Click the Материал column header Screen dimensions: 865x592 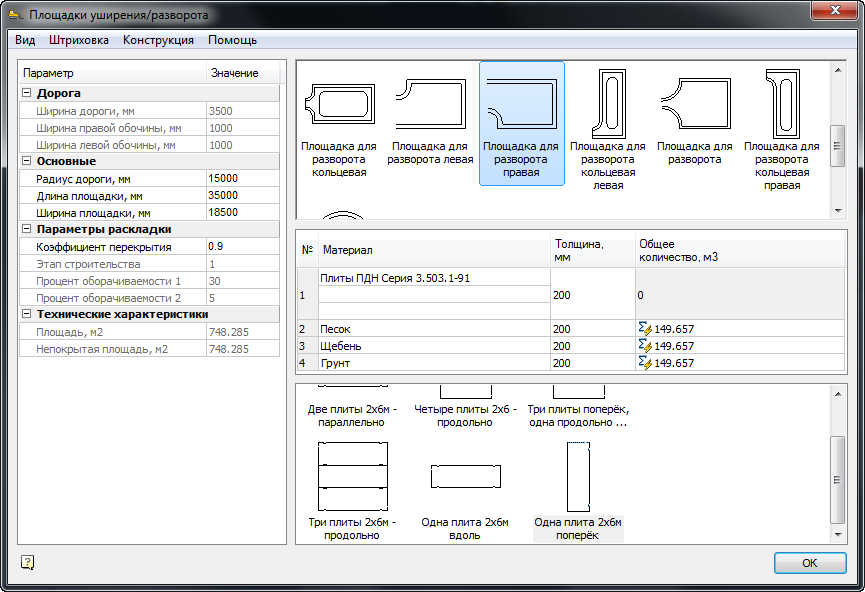click(434, 250)
